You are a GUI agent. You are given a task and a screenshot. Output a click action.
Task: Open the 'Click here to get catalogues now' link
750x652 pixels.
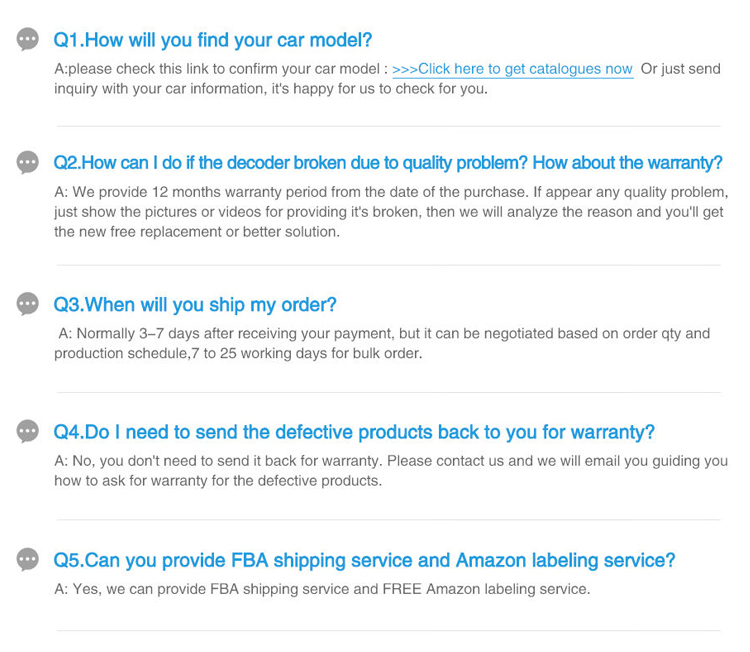512,69
